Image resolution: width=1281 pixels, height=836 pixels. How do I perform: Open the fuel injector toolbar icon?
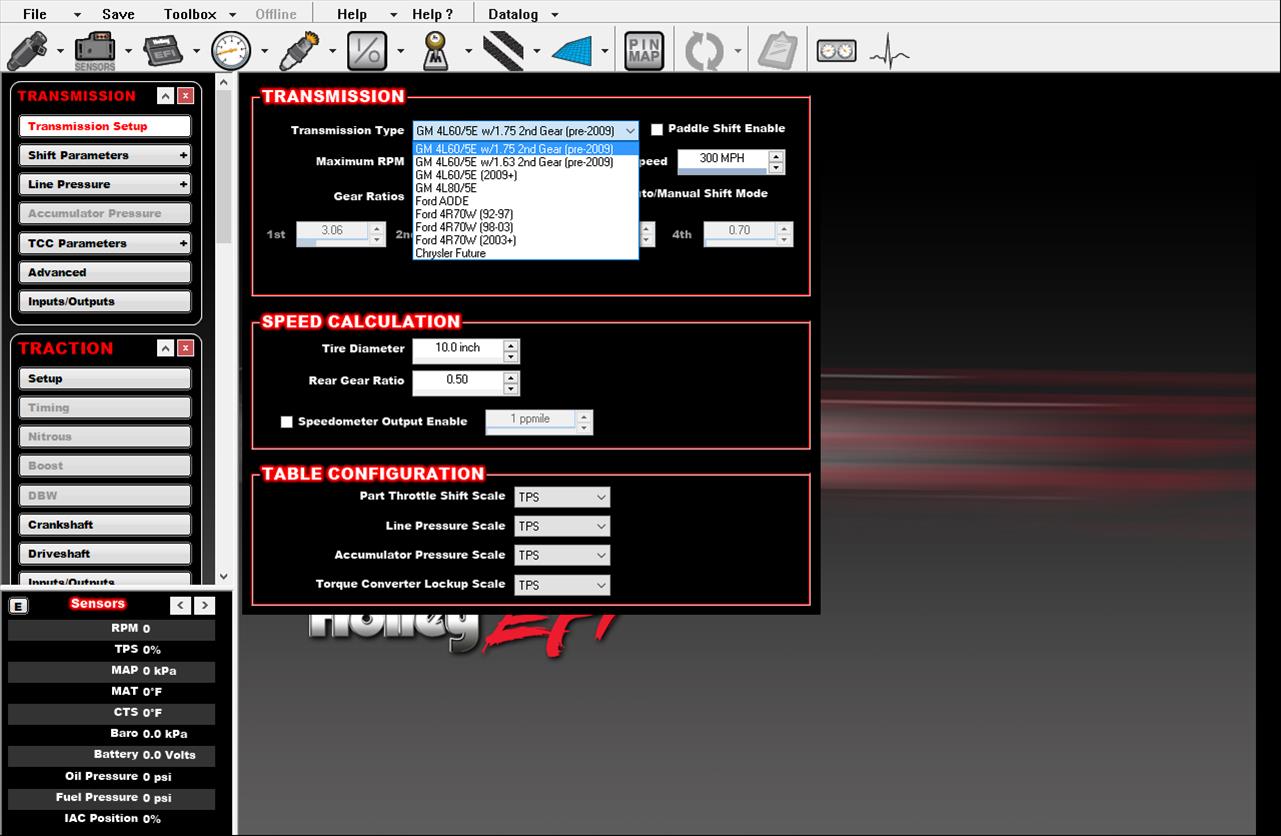(28, 50)
